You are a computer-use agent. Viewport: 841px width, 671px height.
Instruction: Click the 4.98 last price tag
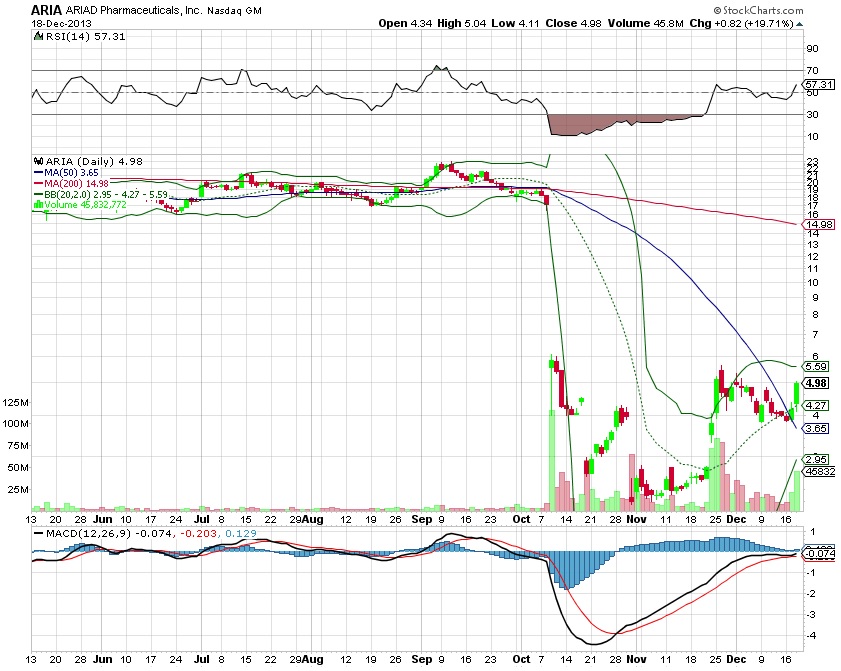click(816, 383)
